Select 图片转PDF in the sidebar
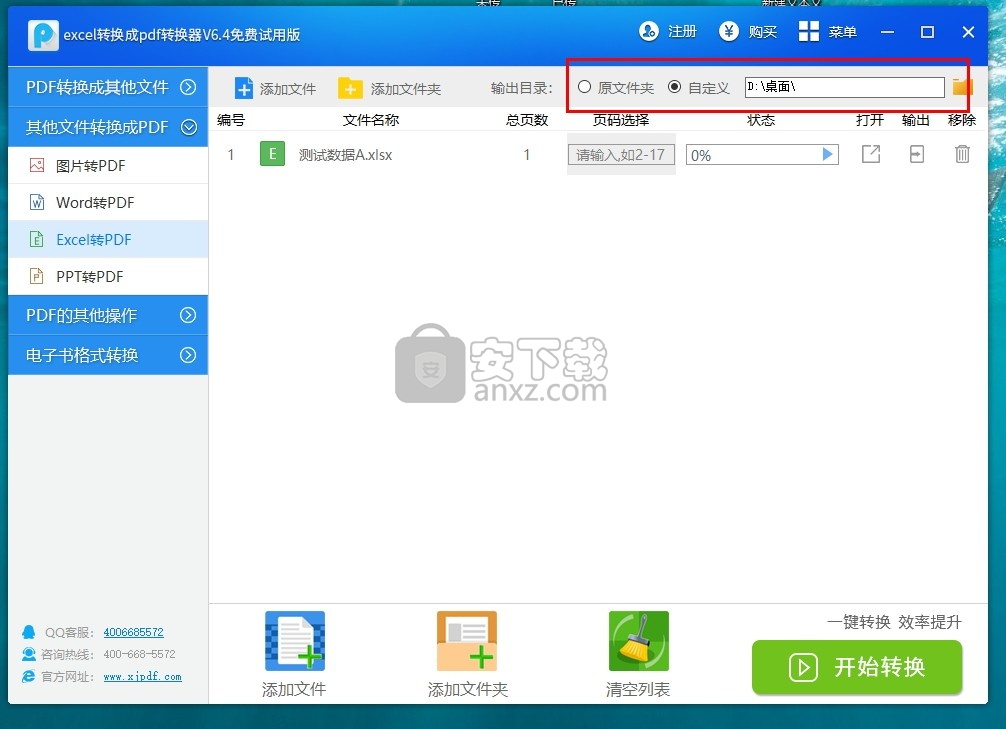Image resolution: width=1006 pixels, height=729 pixels. [x=108, y=166]
